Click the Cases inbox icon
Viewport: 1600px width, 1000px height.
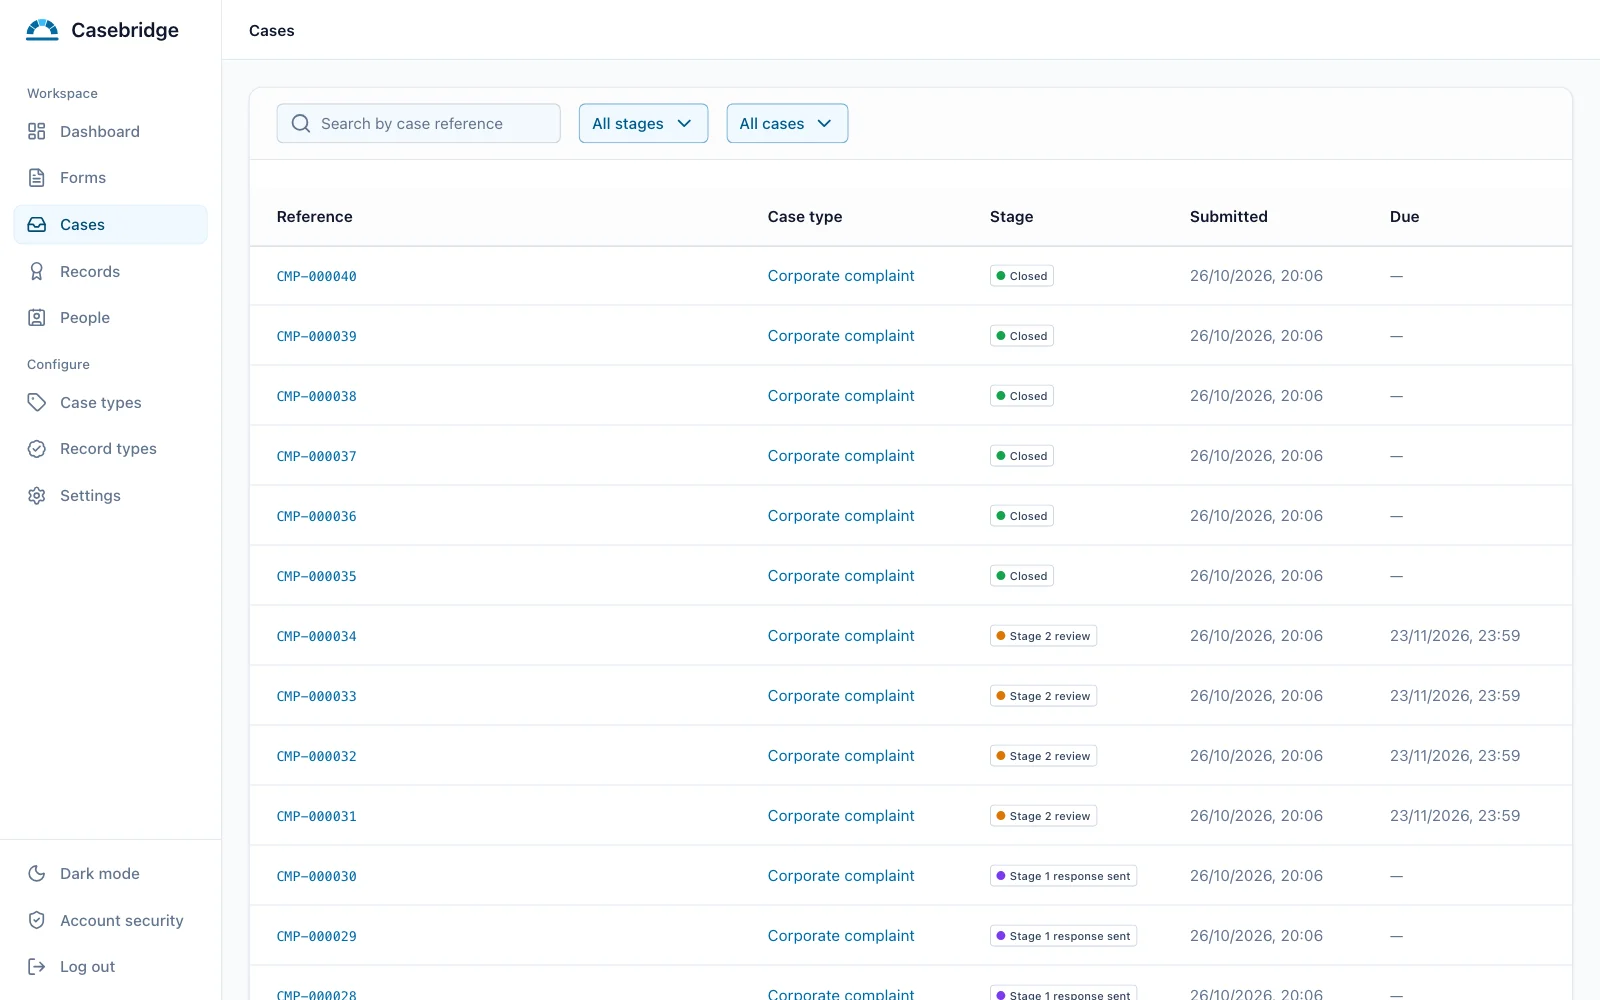[x=37, y=225]
